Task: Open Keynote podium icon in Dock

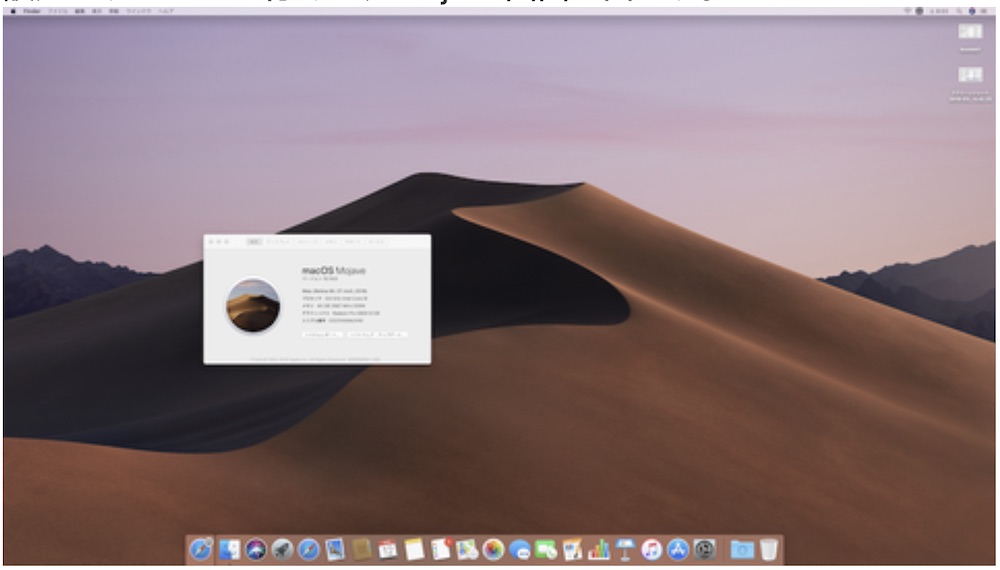Action: (x=625, y=550)
